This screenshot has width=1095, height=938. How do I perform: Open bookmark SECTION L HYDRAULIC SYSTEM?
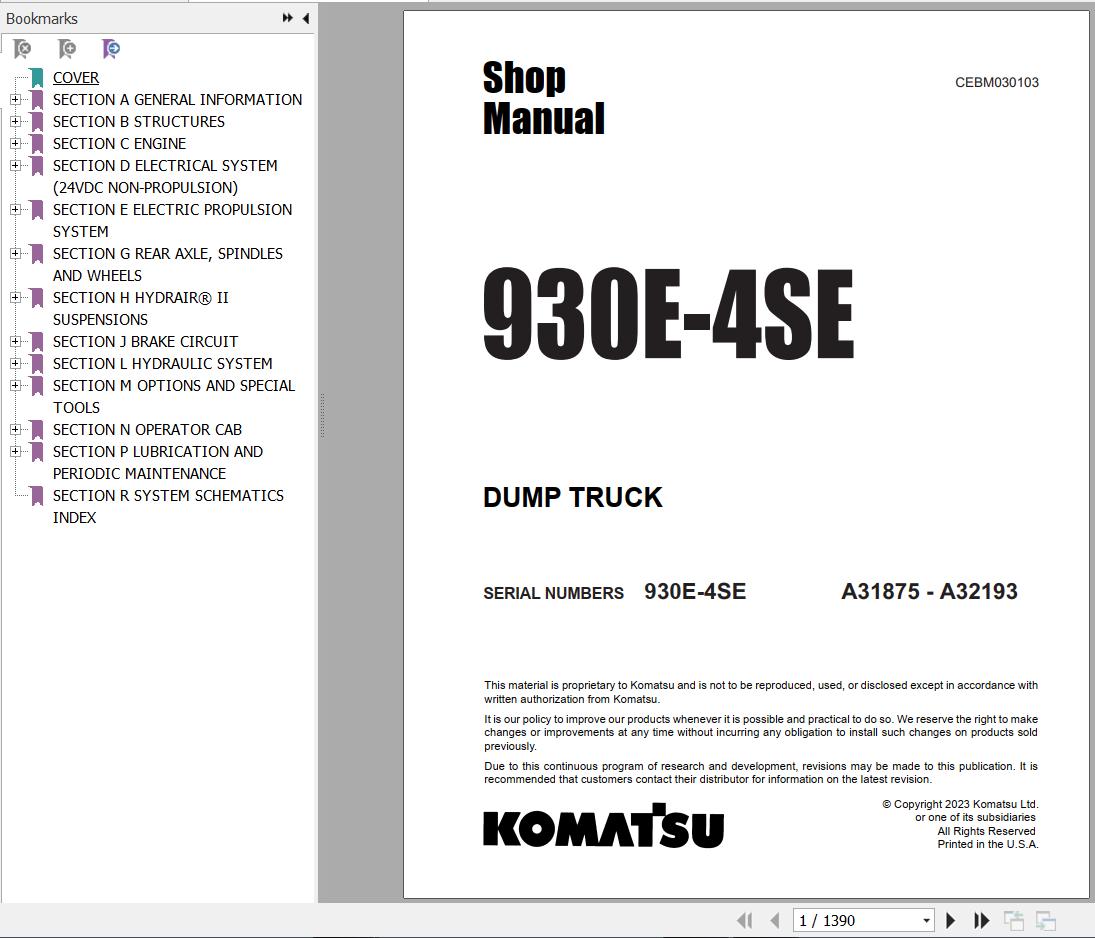coord(163,363)
